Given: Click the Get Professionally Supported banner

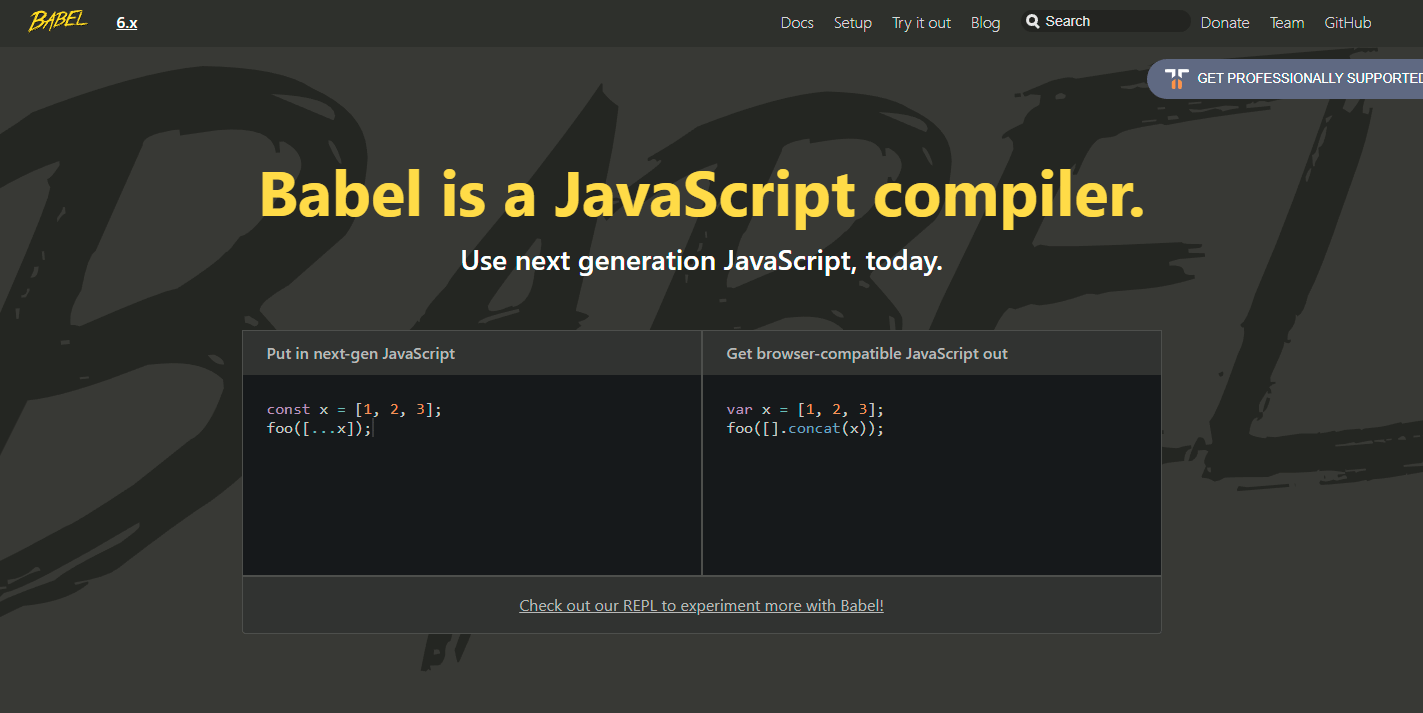Looking at the screenshot, I should pos(1285,79).
